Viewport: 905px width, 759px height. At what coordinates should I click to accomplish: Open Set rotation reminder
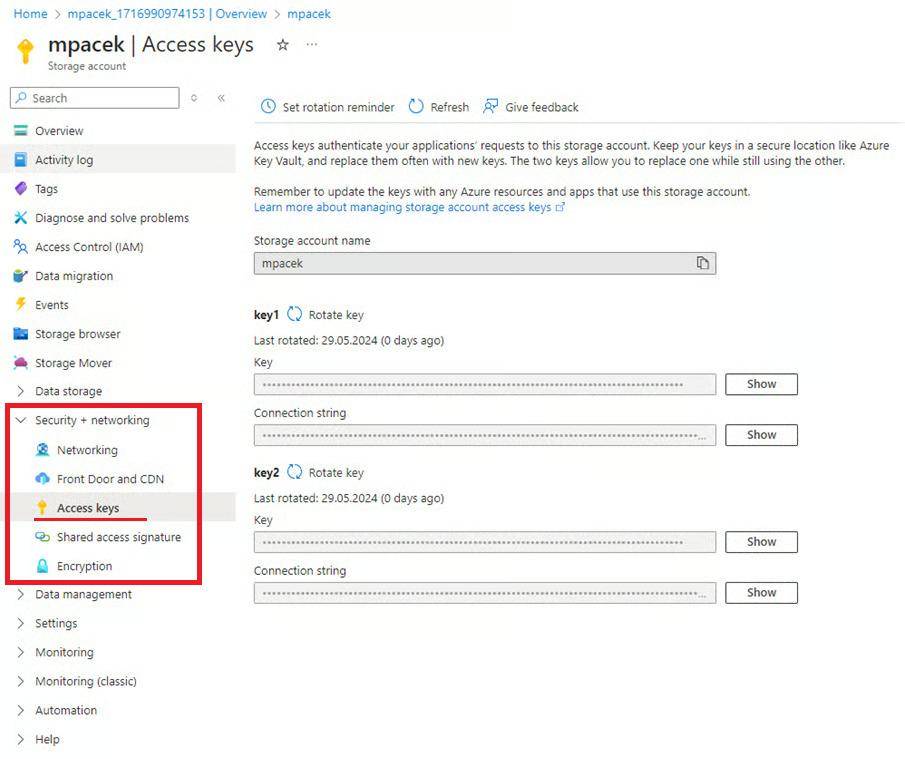tap(327, 107)
